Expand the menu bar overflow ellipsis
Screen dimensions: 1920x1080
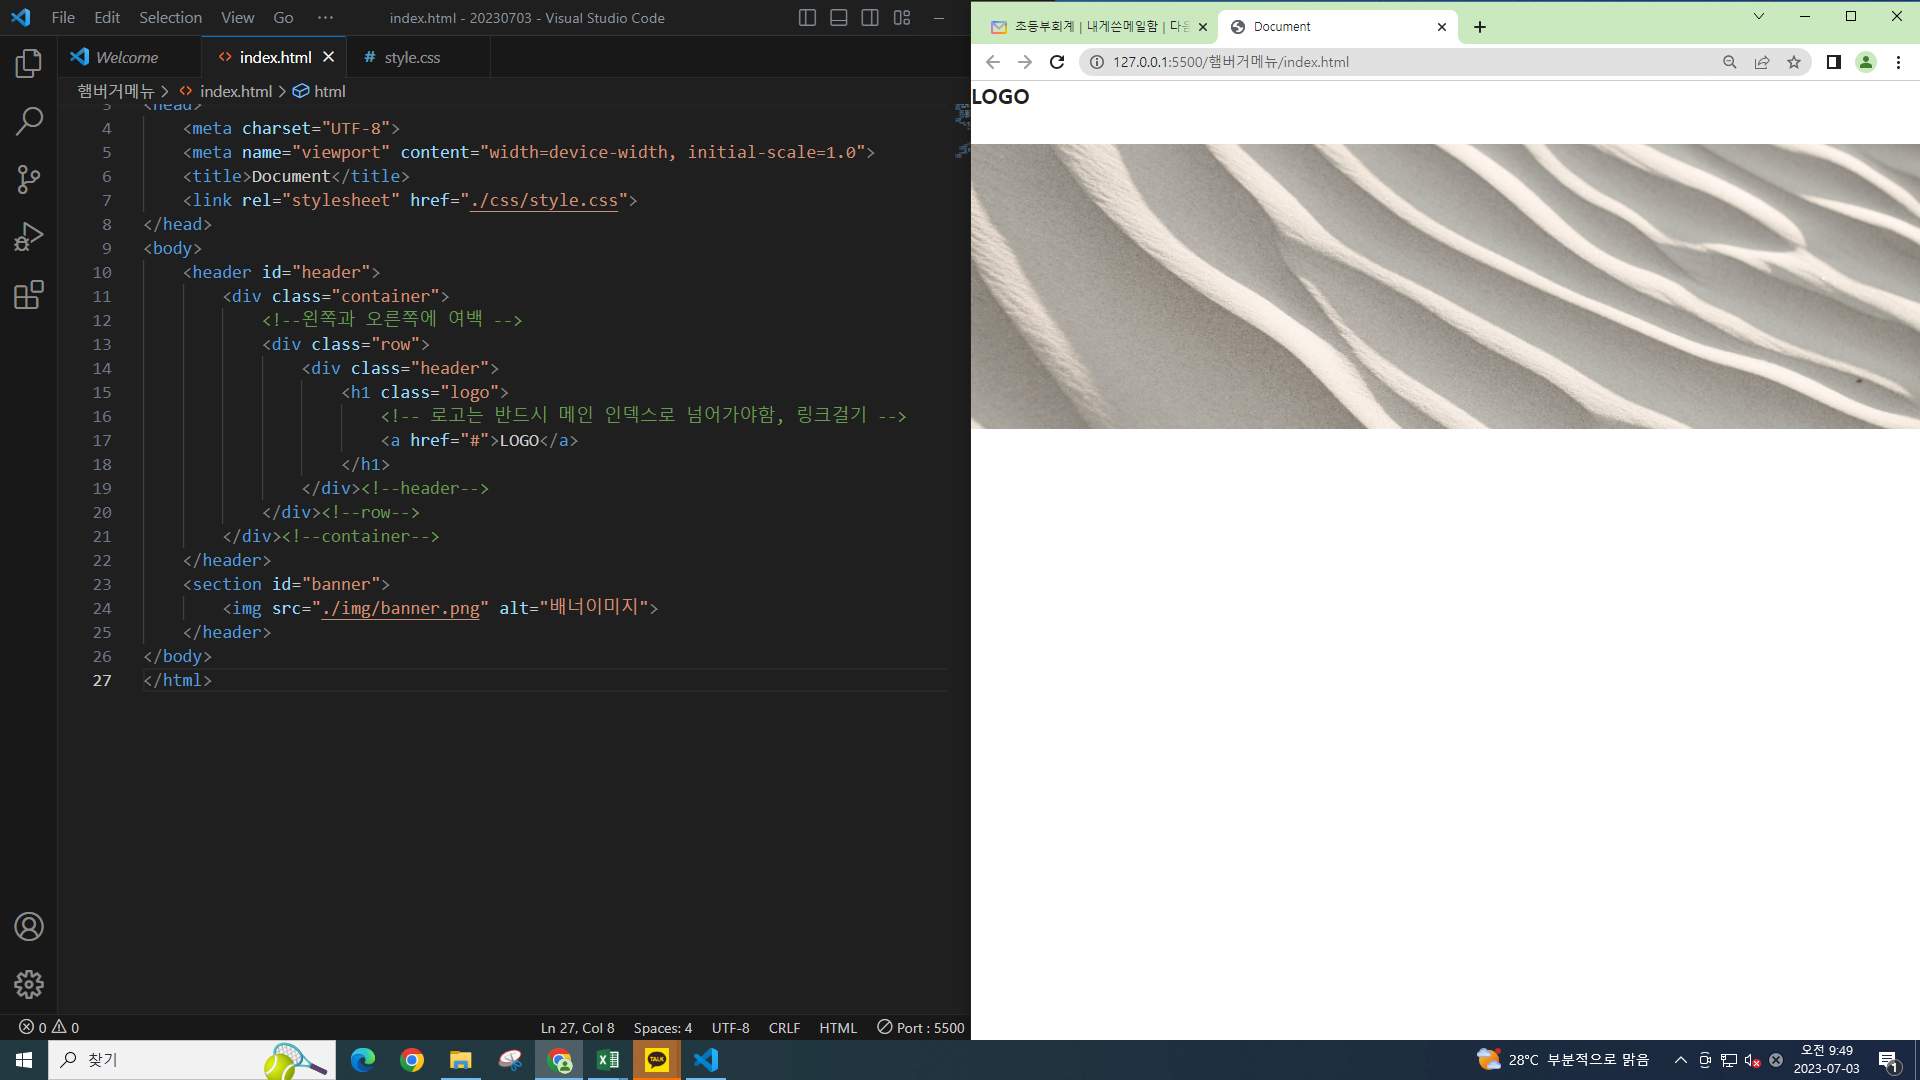[x=325, y=18]
